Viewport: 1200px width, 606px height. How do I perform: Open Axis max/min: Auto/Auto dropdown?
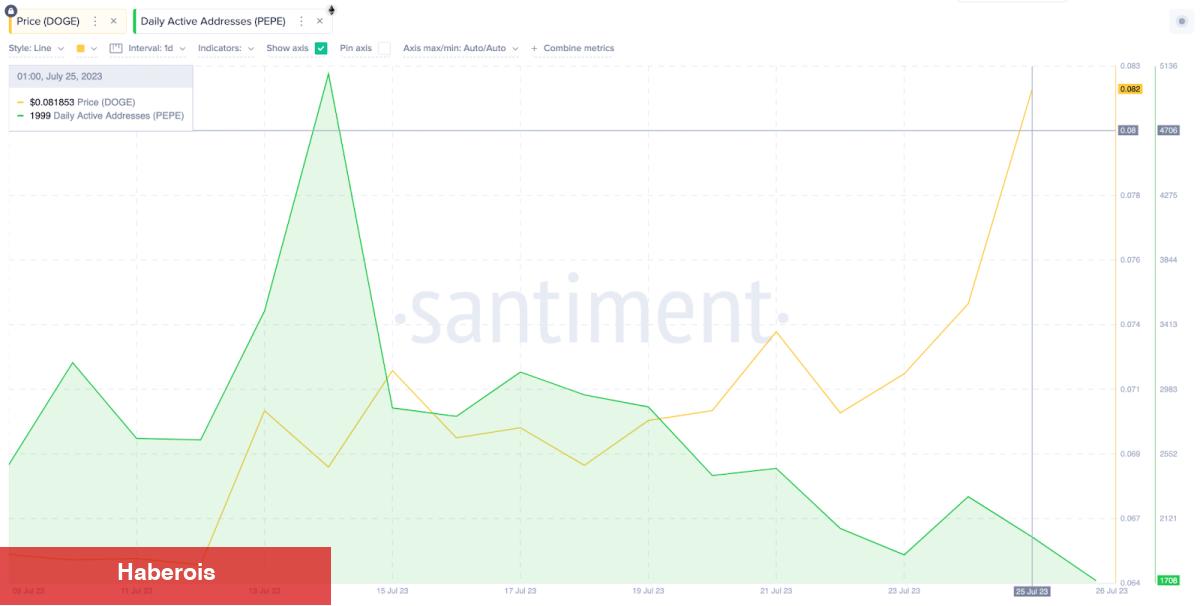pyautogui.click(x=461, y=48)
